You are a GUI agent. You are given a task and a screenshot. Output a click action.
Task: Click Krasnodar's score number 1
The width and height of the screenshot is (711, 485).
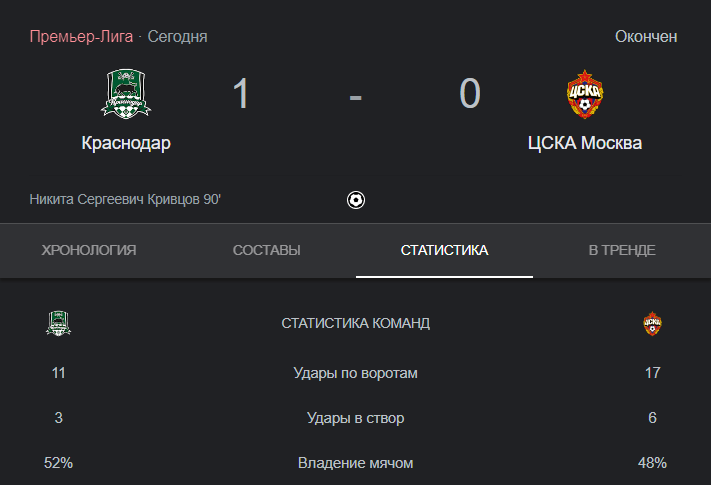click(241, 93)
